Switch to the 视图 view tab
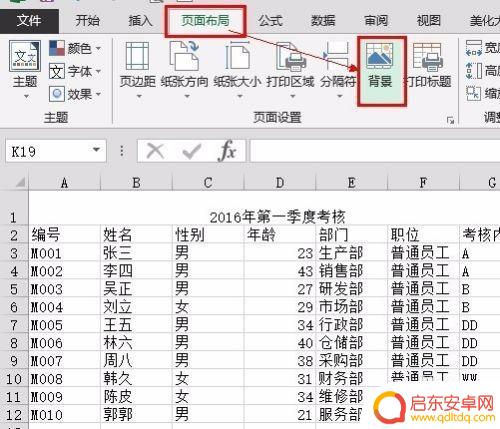Viewport: 500px width, 429px height. click(x=429, y=21)
